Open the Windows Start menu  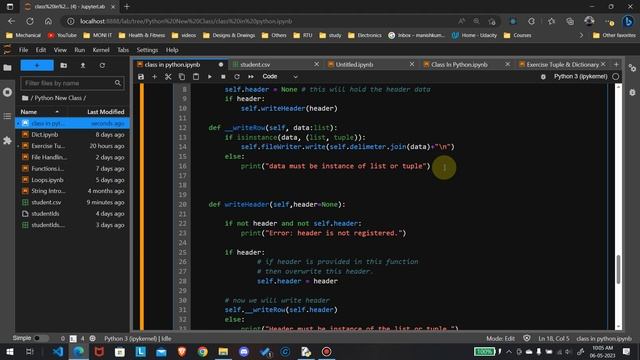[x=10, y=351]
